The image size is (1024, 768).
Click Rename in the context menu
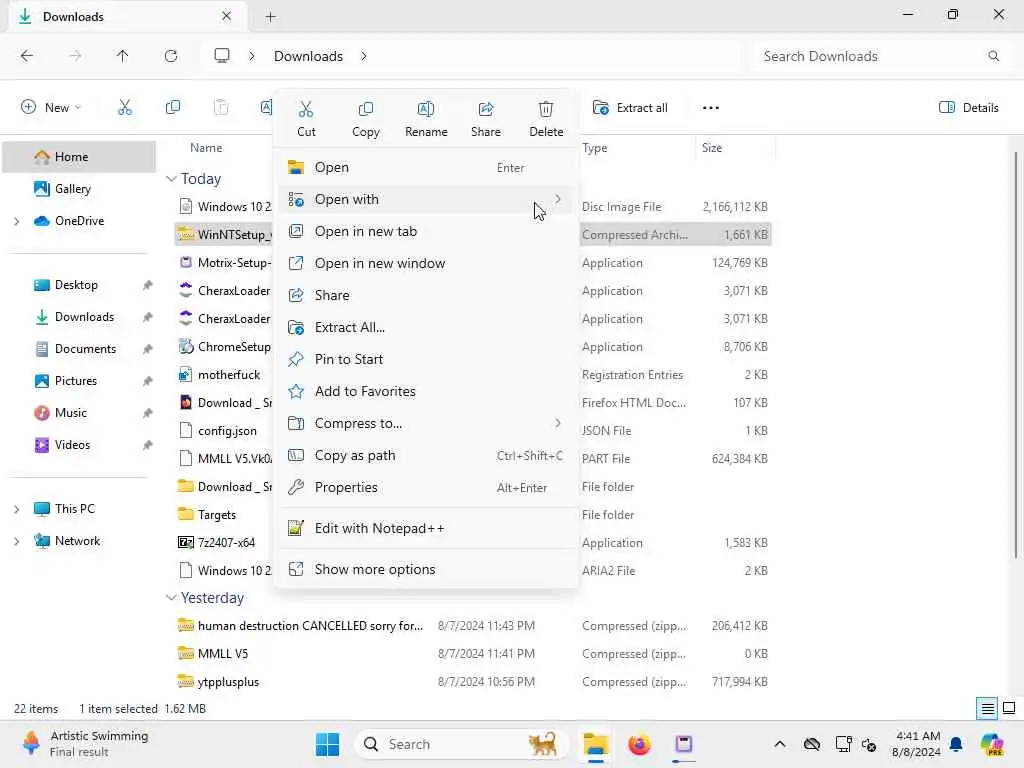click(x=426, y=119)
